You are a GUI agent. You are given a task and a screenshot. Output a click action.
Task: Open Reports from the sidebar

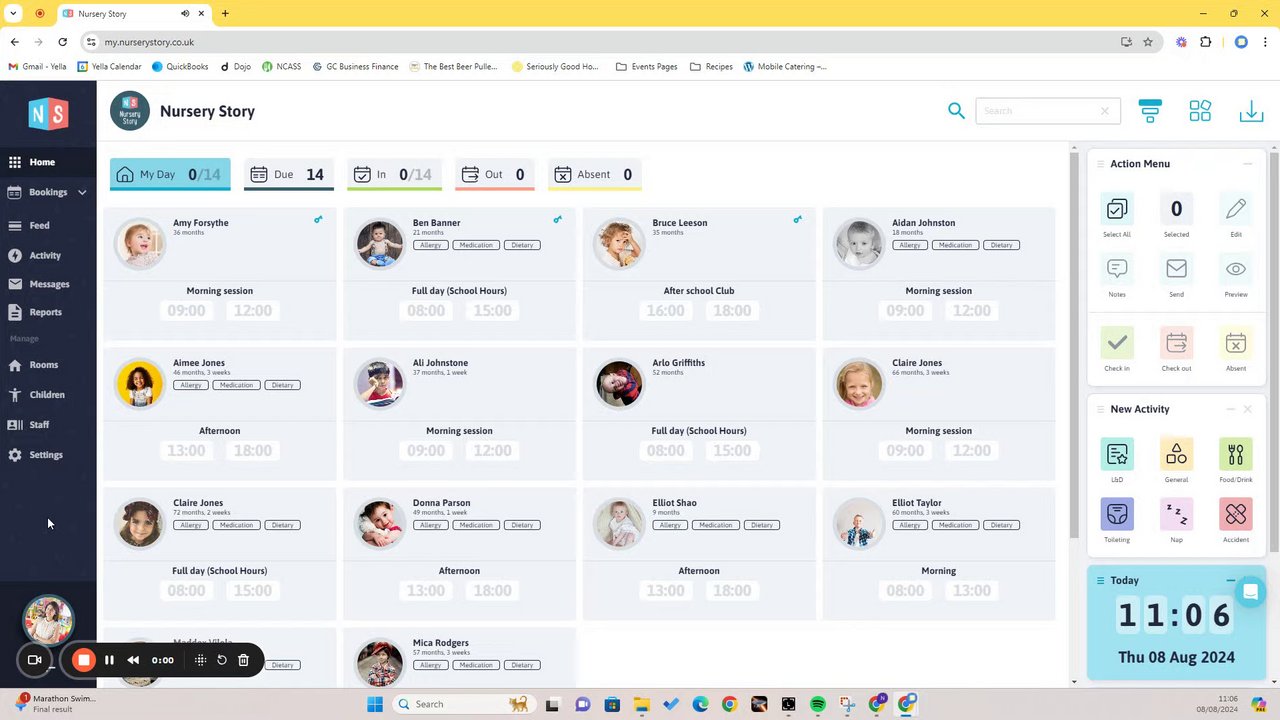45,312
